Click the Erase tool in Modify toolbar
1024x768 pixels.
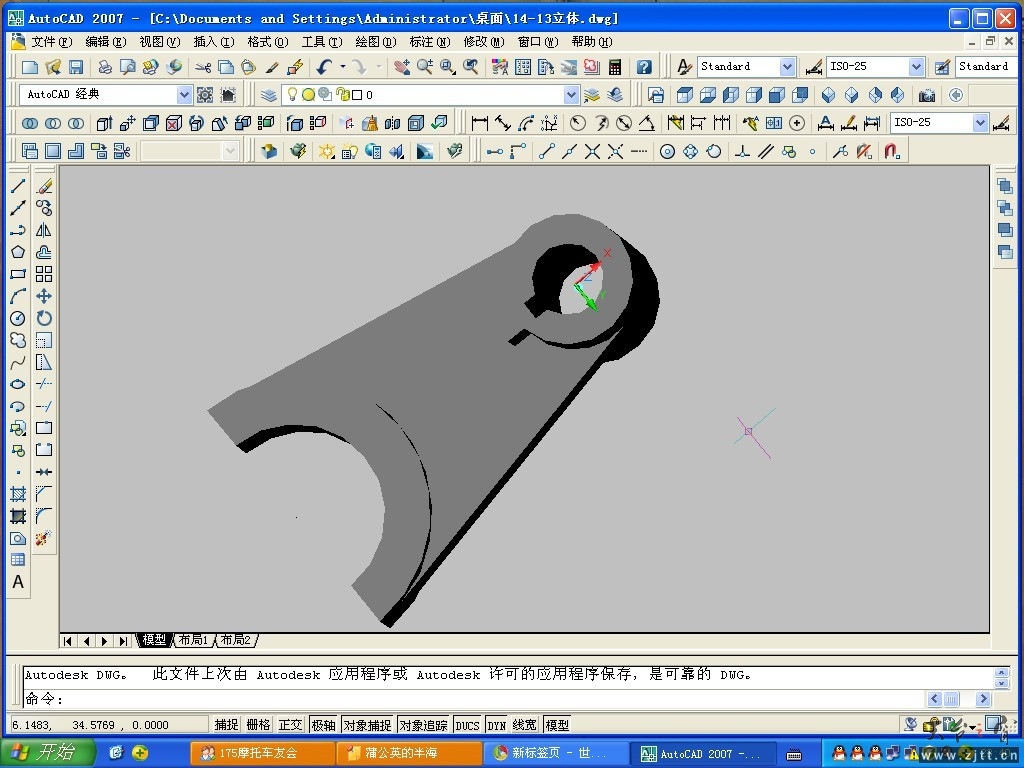tap(44, 186)
